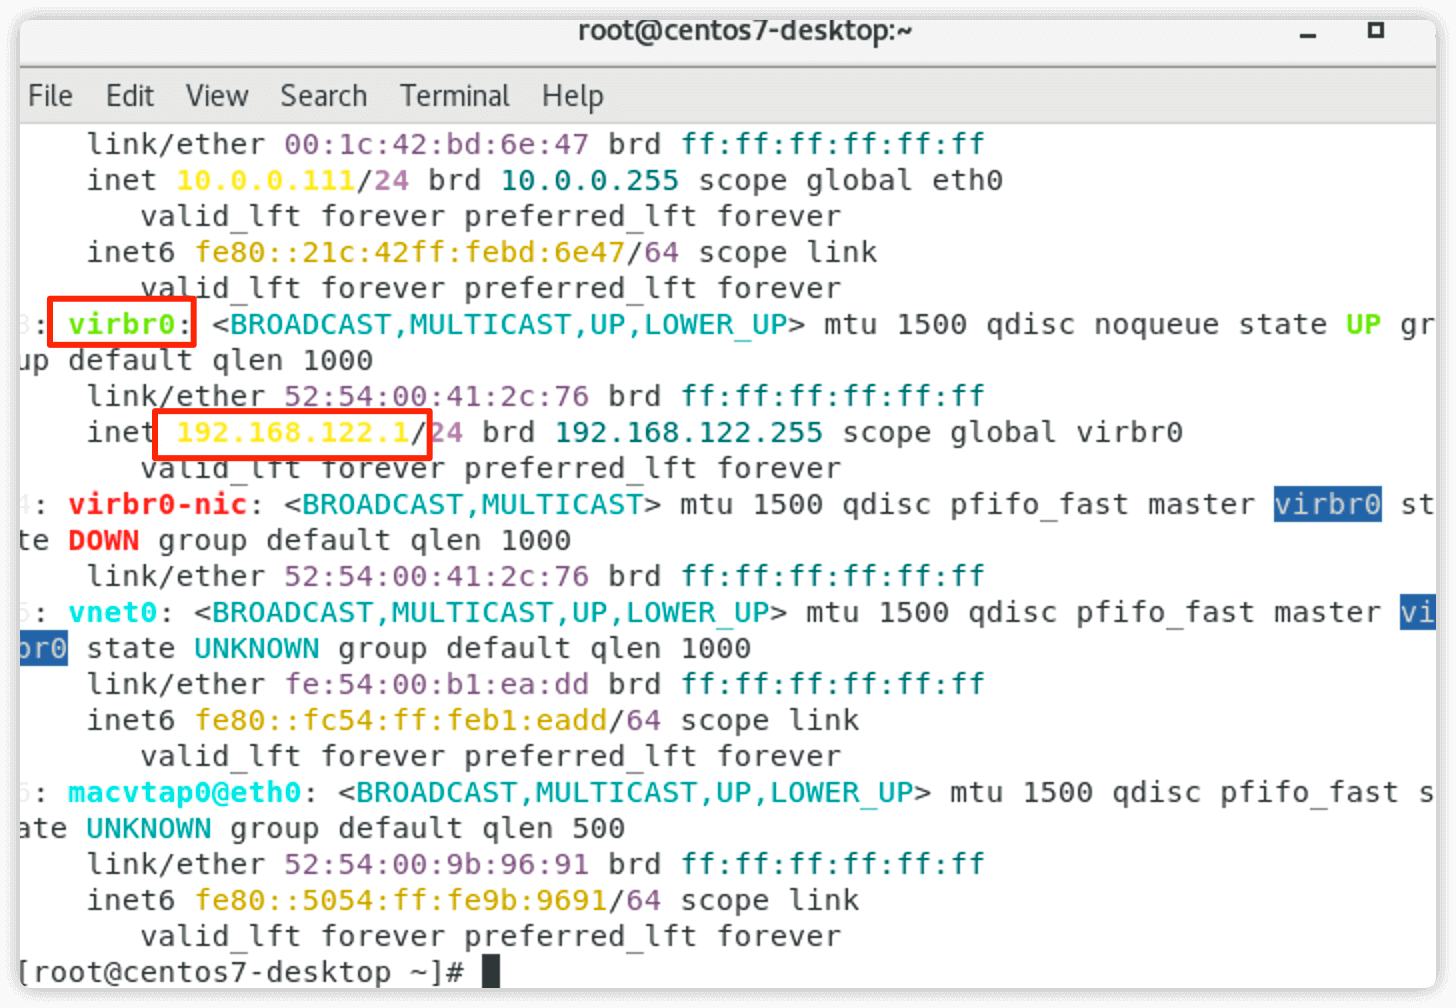Click the macvtap0@eth0 interface name
The image size is (1456, 1008).
tap(184, 792)
